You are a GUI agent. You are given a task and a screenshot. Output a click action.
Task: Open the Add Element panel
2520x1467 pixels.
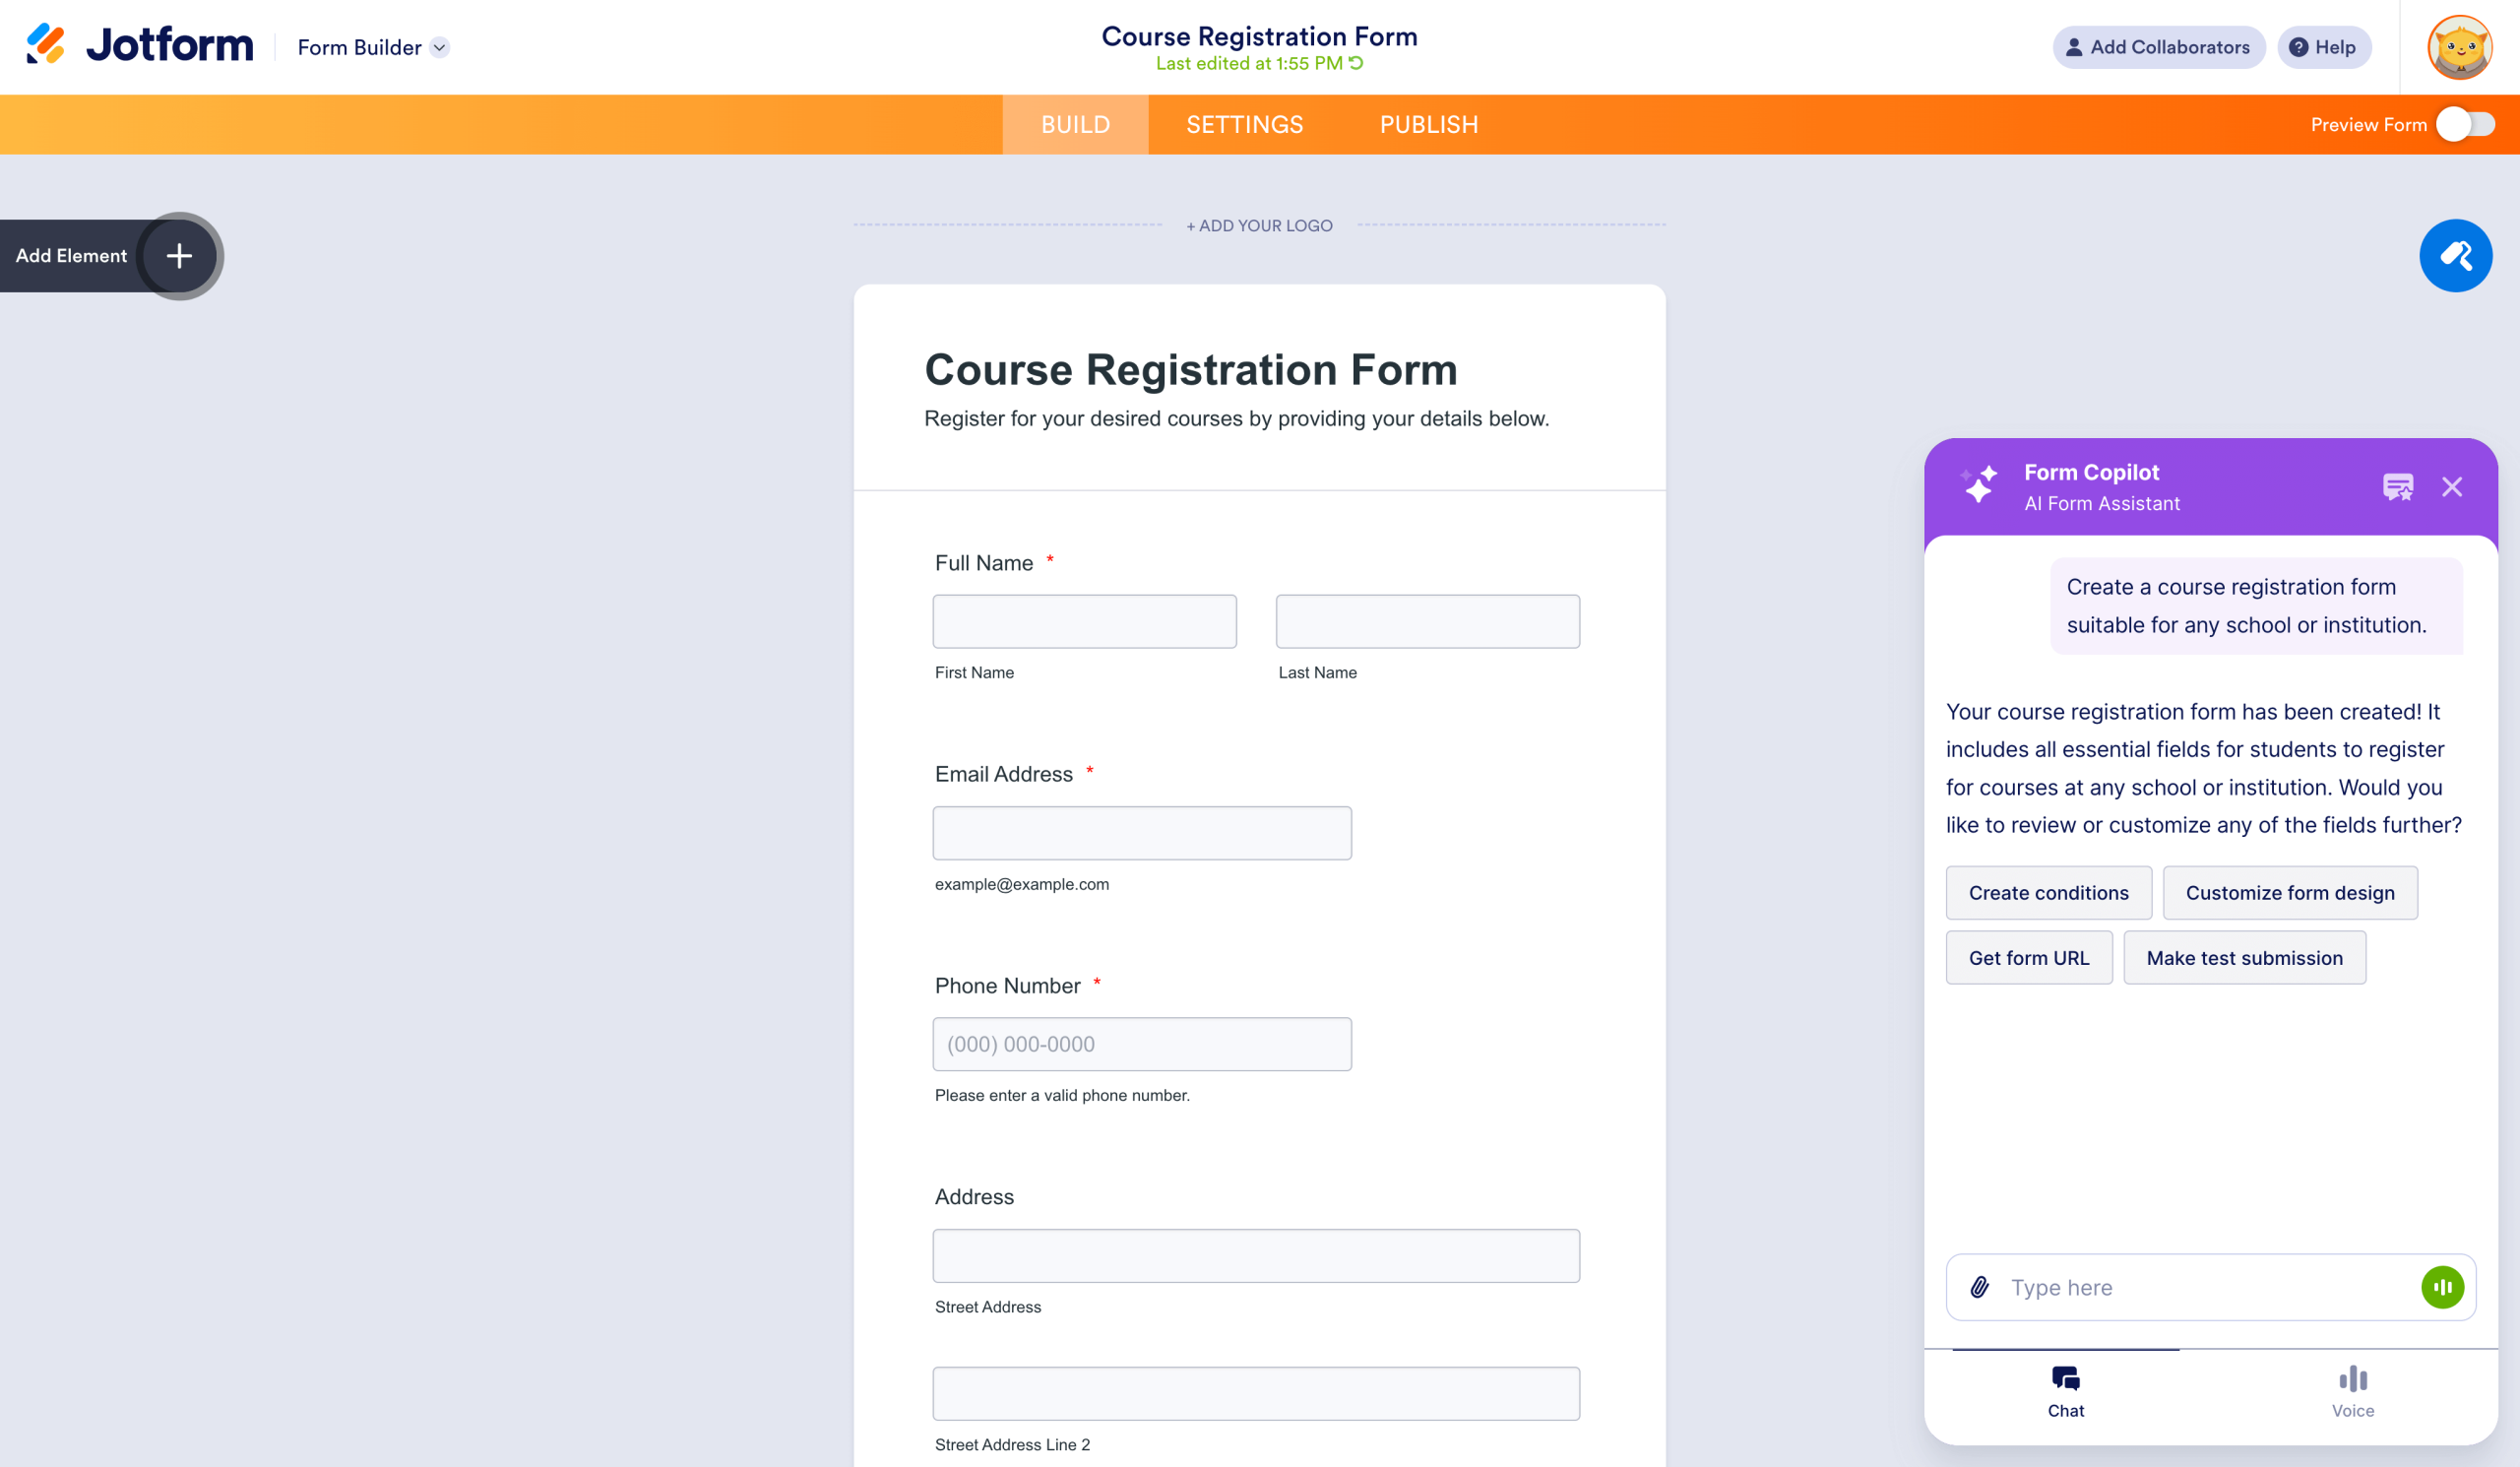[x=177, y=256]
